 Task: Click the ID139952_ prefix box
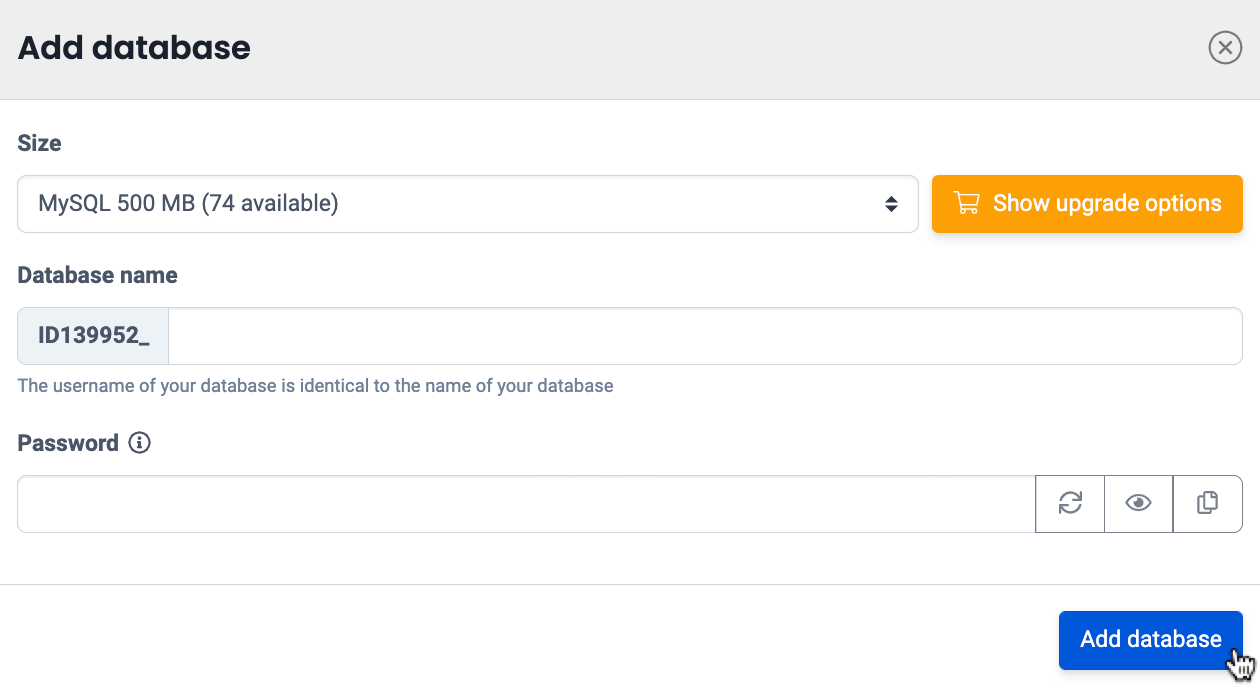click(x=94, y=336)
